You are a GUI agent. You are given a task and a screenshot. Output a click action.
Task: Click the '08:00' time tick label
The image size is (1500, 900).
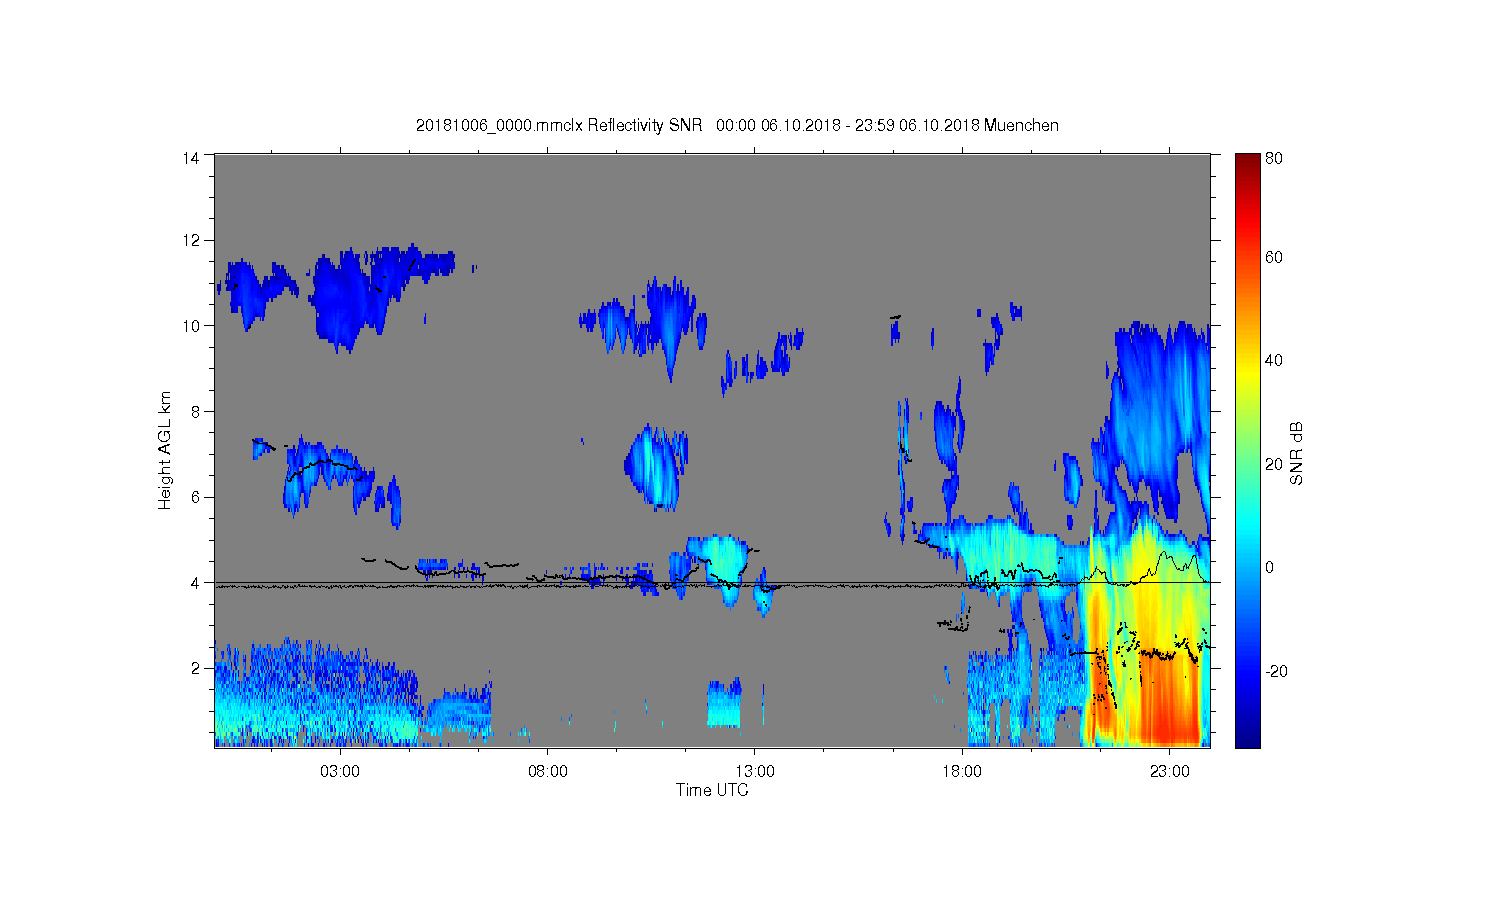point(548,771)
